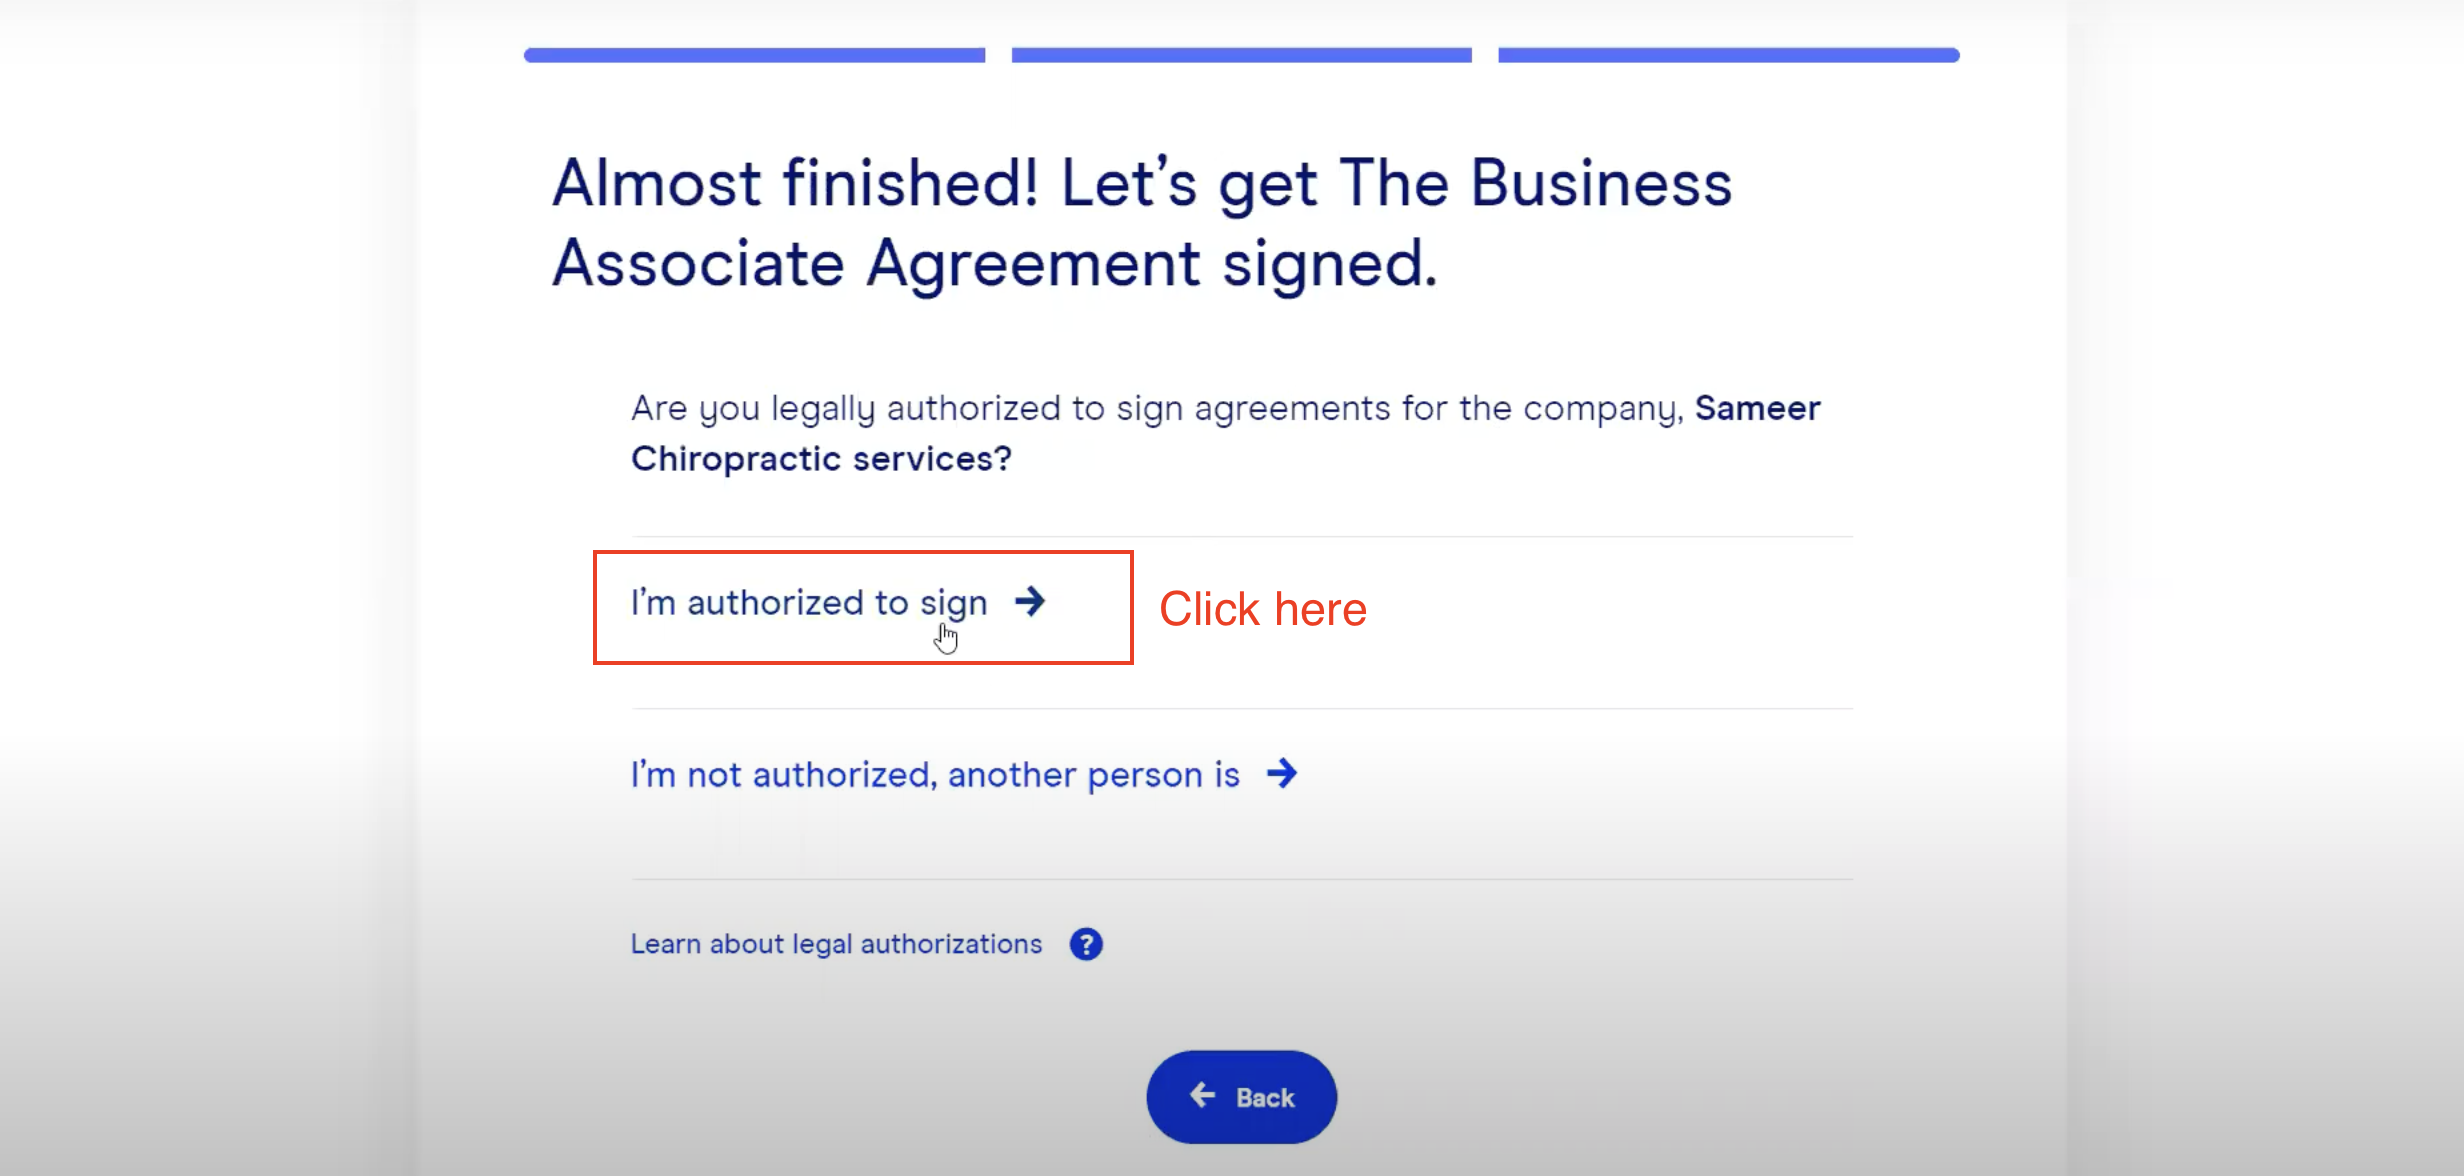Click the blue circular help badge
This screenshot has width=2464, height=1176.
[x=1086, y=943]
